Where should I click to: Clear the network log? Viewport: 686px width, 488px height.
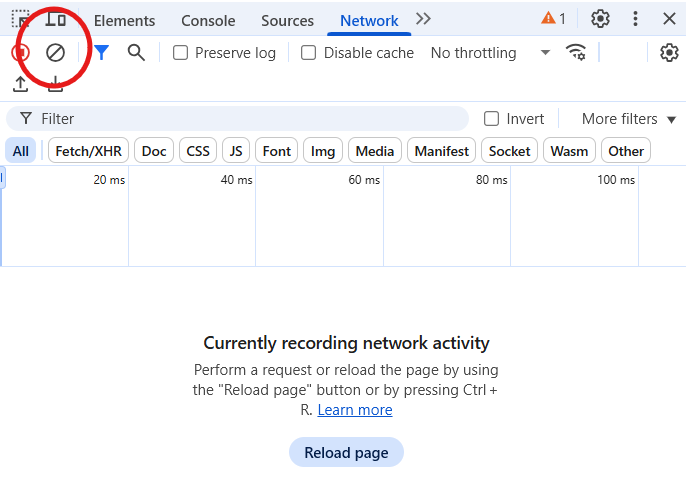click(x=56, y=53)
